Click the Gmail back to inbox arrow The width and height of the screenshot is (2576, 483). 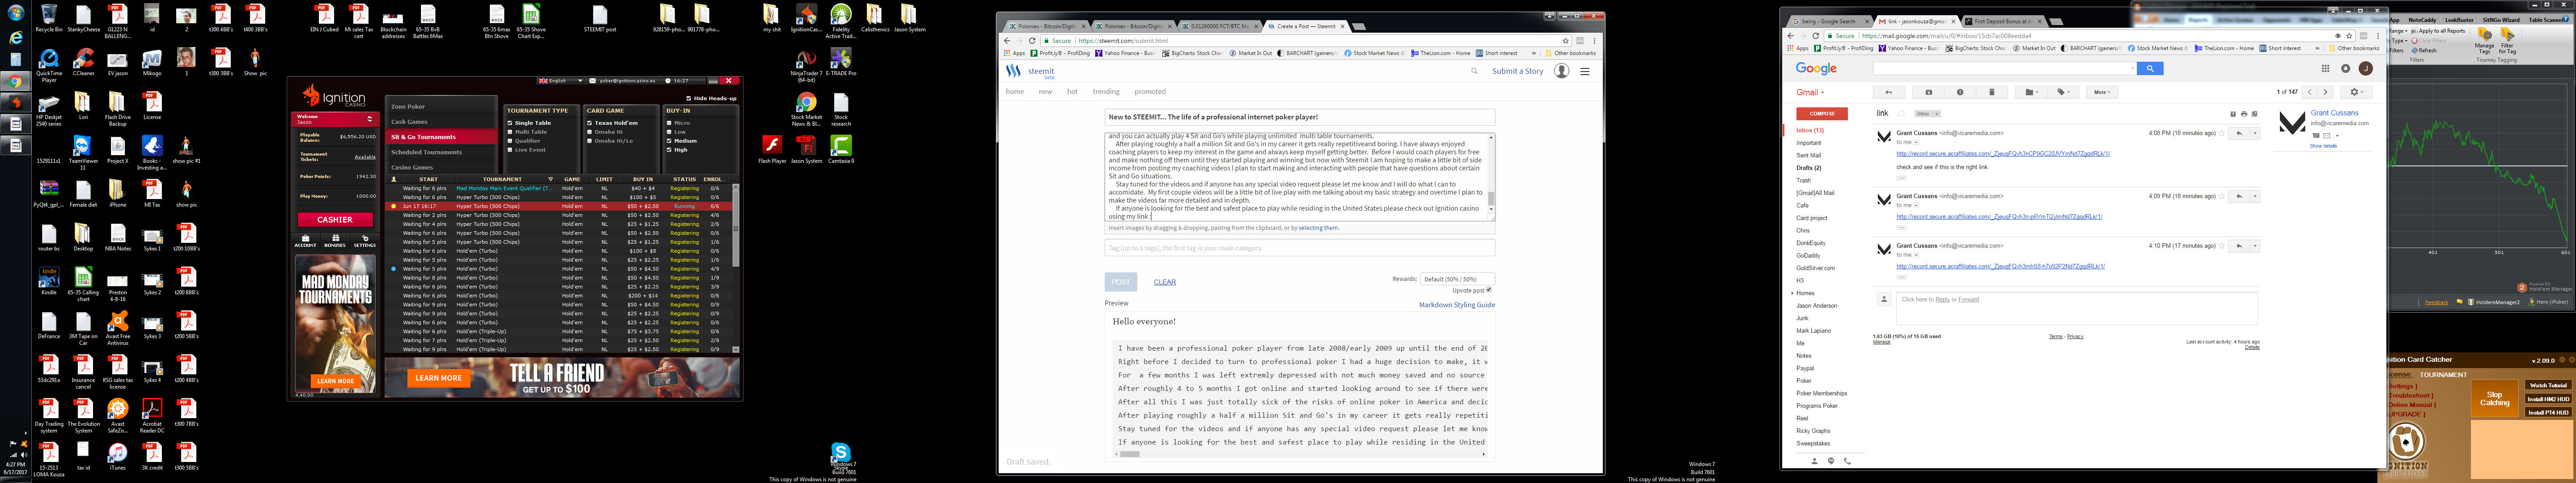coord(1889,92)
